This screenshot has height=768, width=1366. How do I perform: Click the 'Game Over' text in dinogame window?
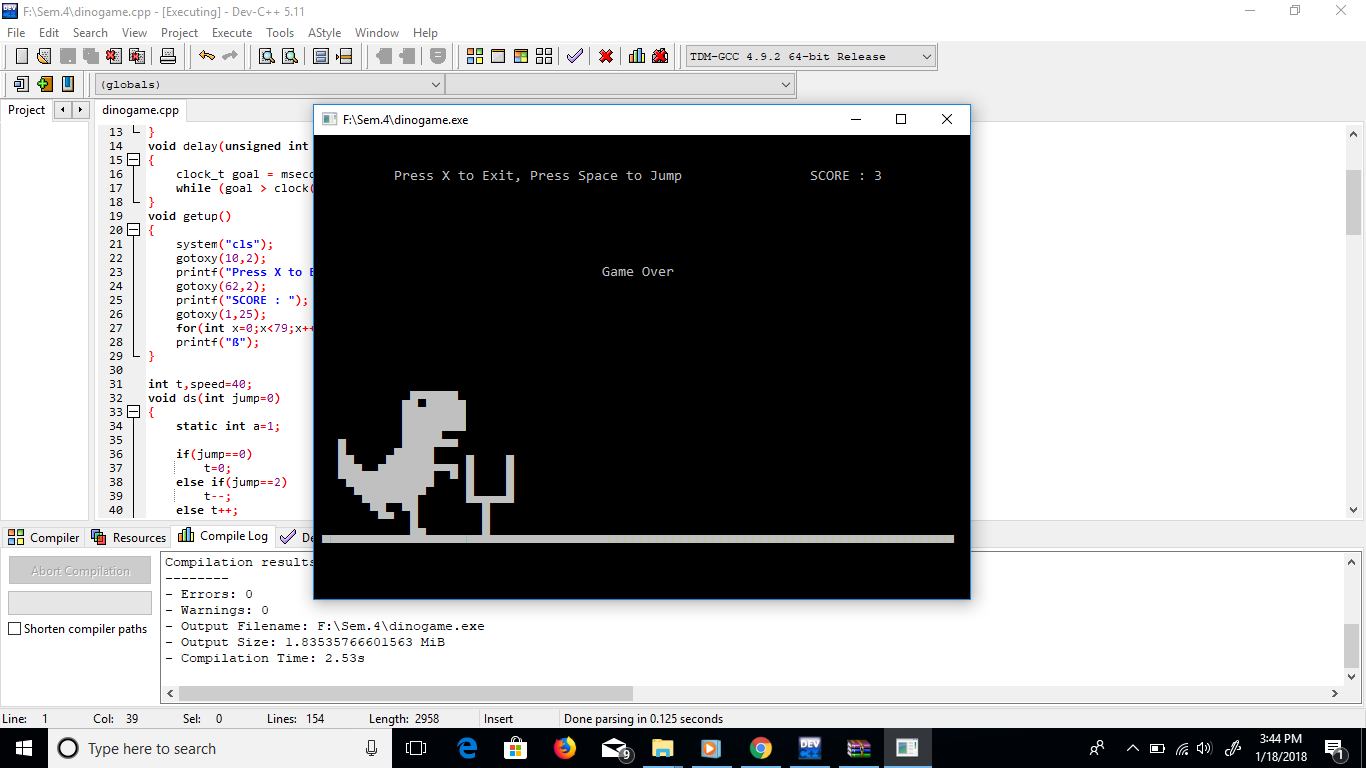click(x=638, y=272)
